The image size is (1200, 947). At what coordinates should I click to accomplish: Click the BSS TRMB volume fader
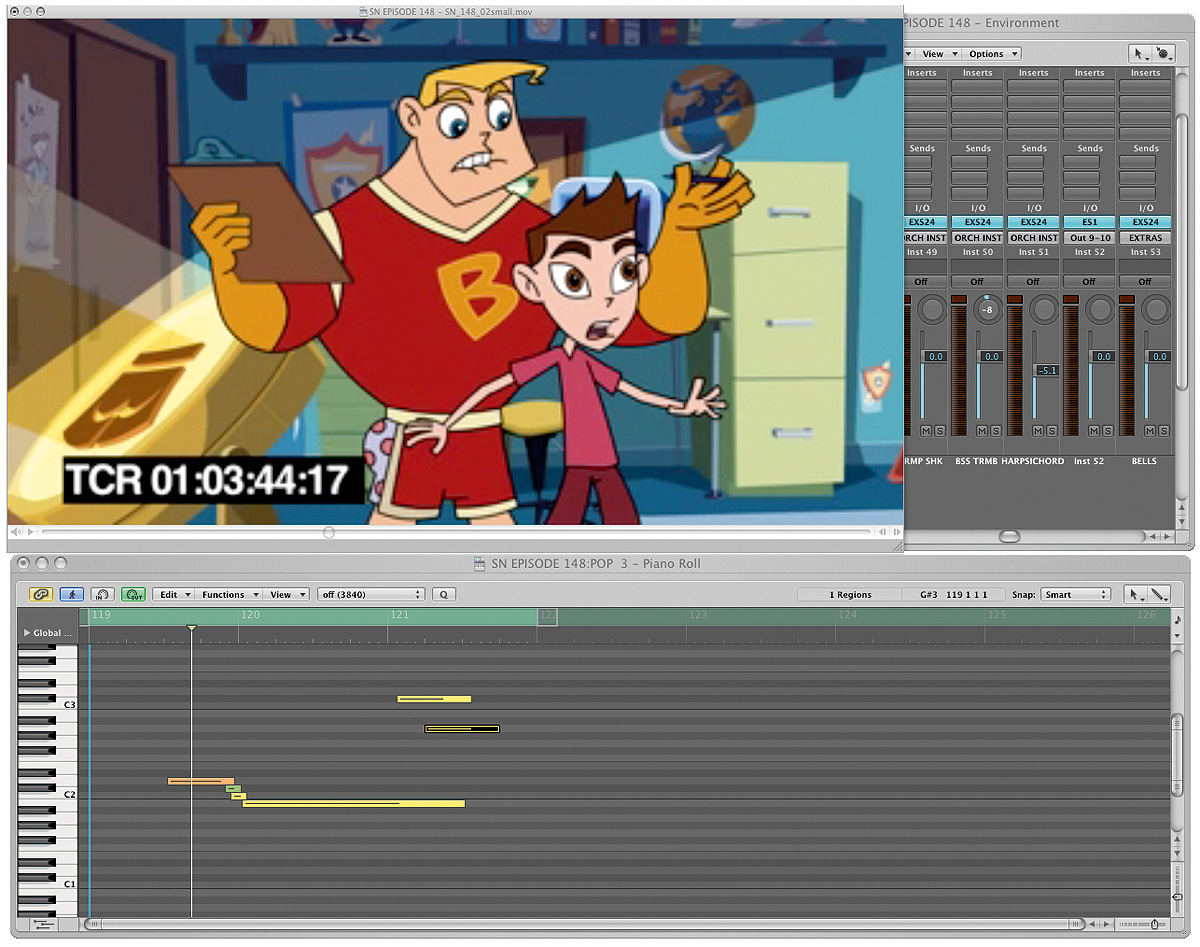pyautogui.click(x=990, y=356)
